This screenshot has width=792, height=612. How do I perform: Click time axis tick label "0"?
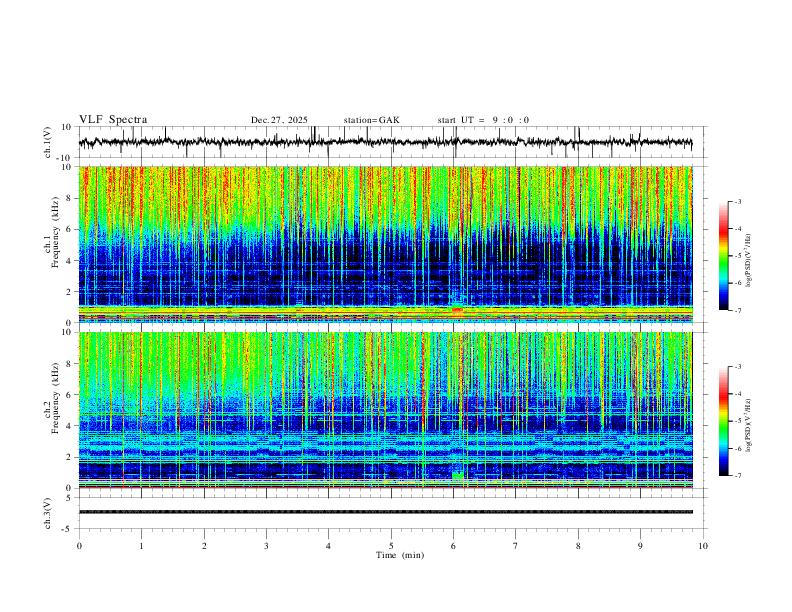click(x=79, y=546)
